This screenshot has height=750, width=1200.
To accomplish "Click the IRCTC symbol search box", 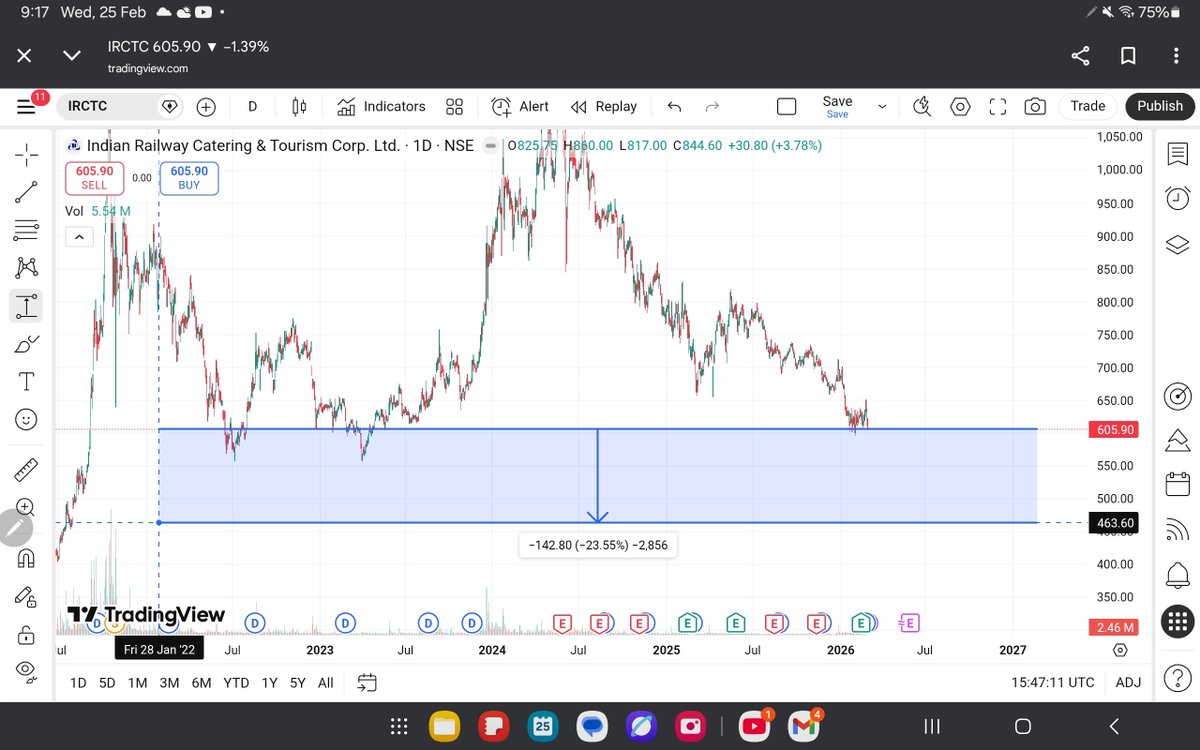I will coord(119,106).
